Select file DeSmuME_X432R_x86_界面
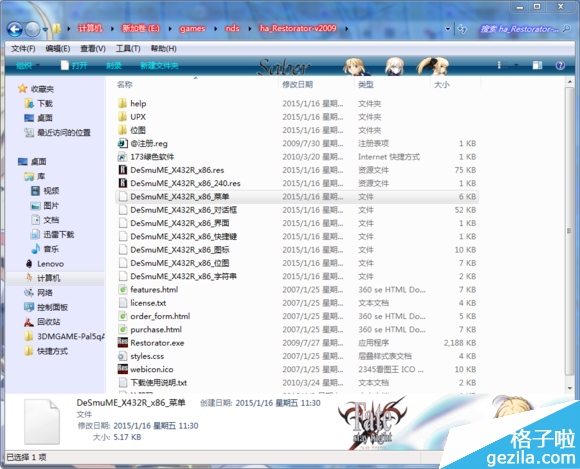This screenshot has width=580, height=469. [x=297, y=223]
